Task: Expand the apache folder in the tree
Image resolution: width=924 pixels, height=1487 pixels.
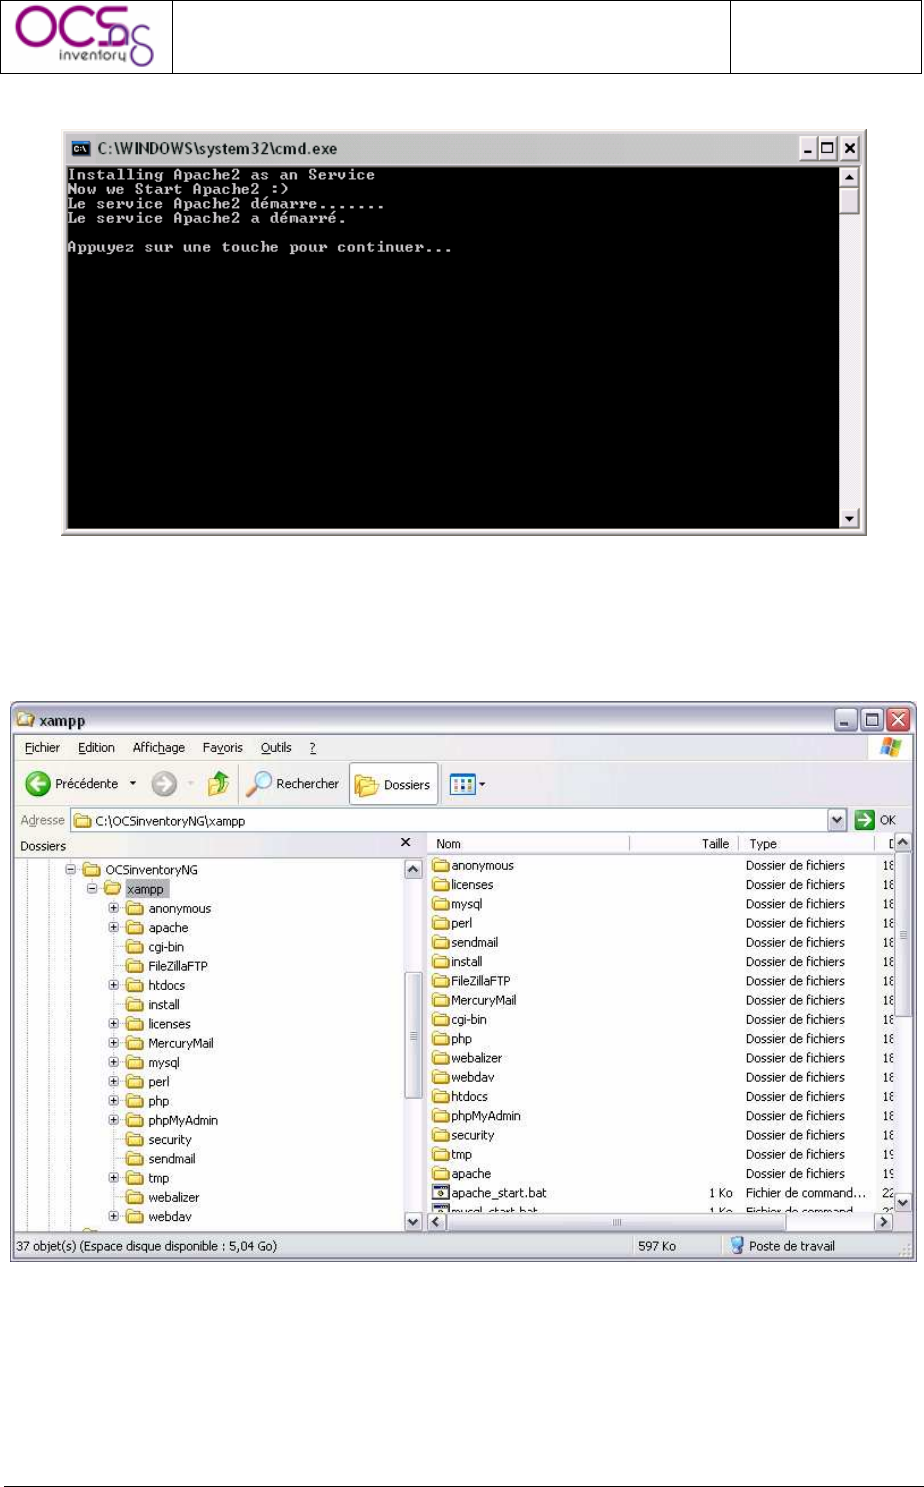Action: [113, 928]
